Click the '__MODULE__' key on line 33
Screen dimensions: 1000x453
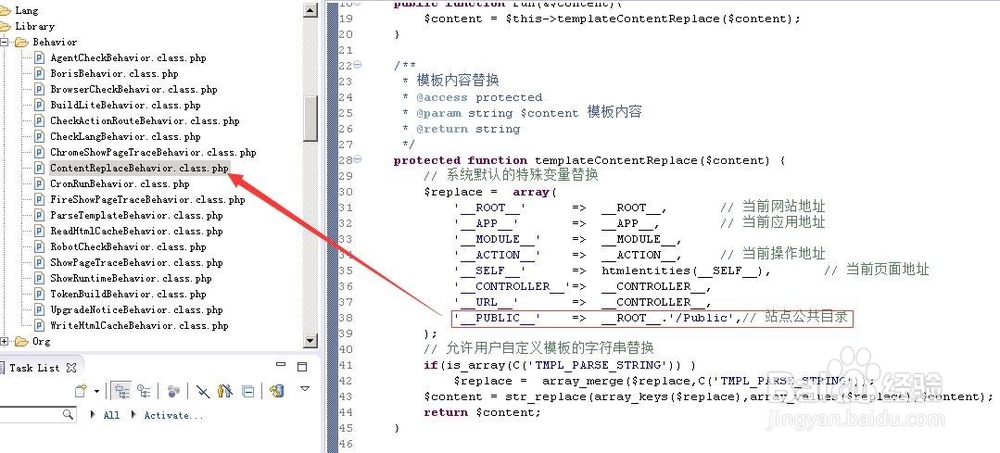pos(497,239)
